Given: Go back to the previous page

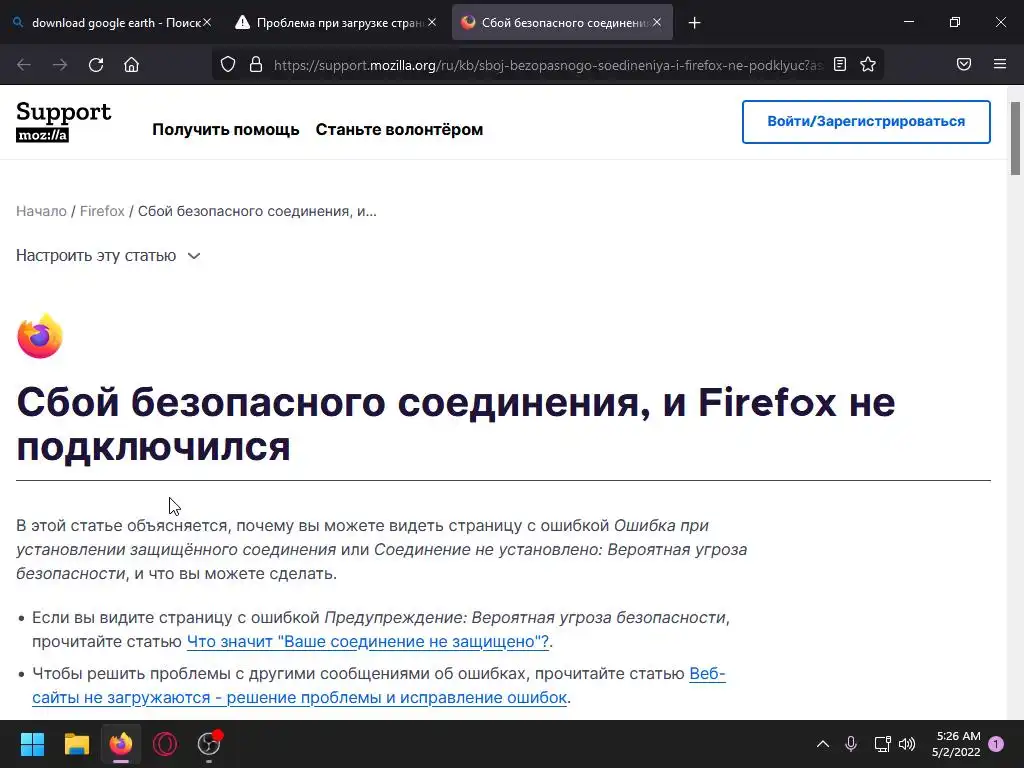Looking at the screenshot, I should tap(24, 65).
